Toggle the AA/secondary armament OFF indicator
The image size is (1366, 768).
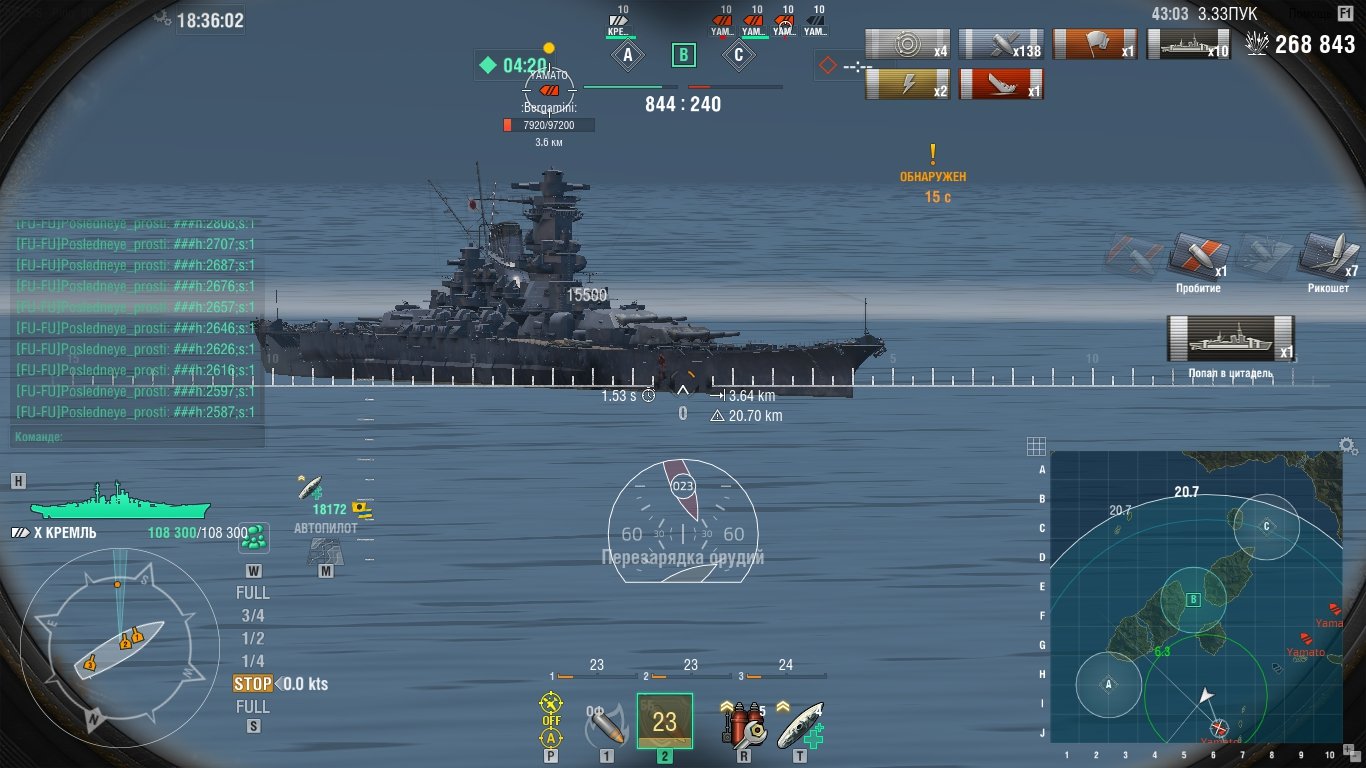[x=551, y=719]
